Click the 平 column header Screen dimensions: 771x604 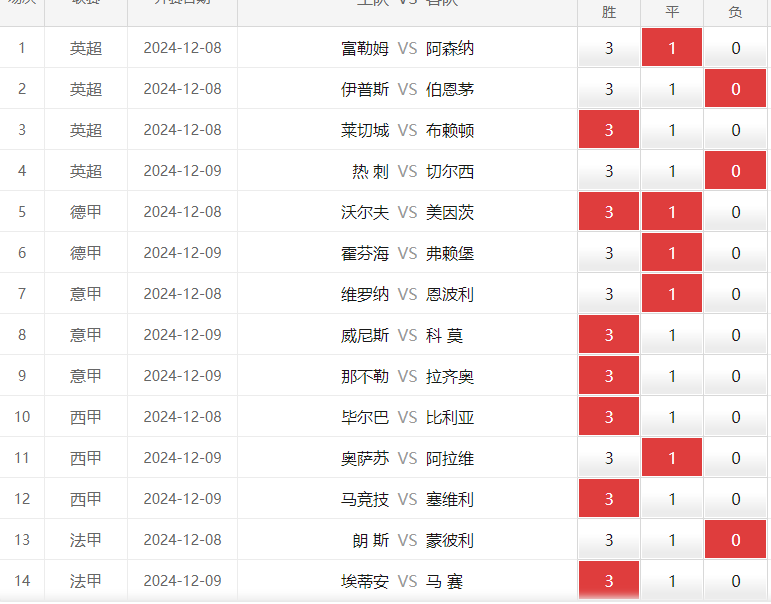(x=672, y=12)
